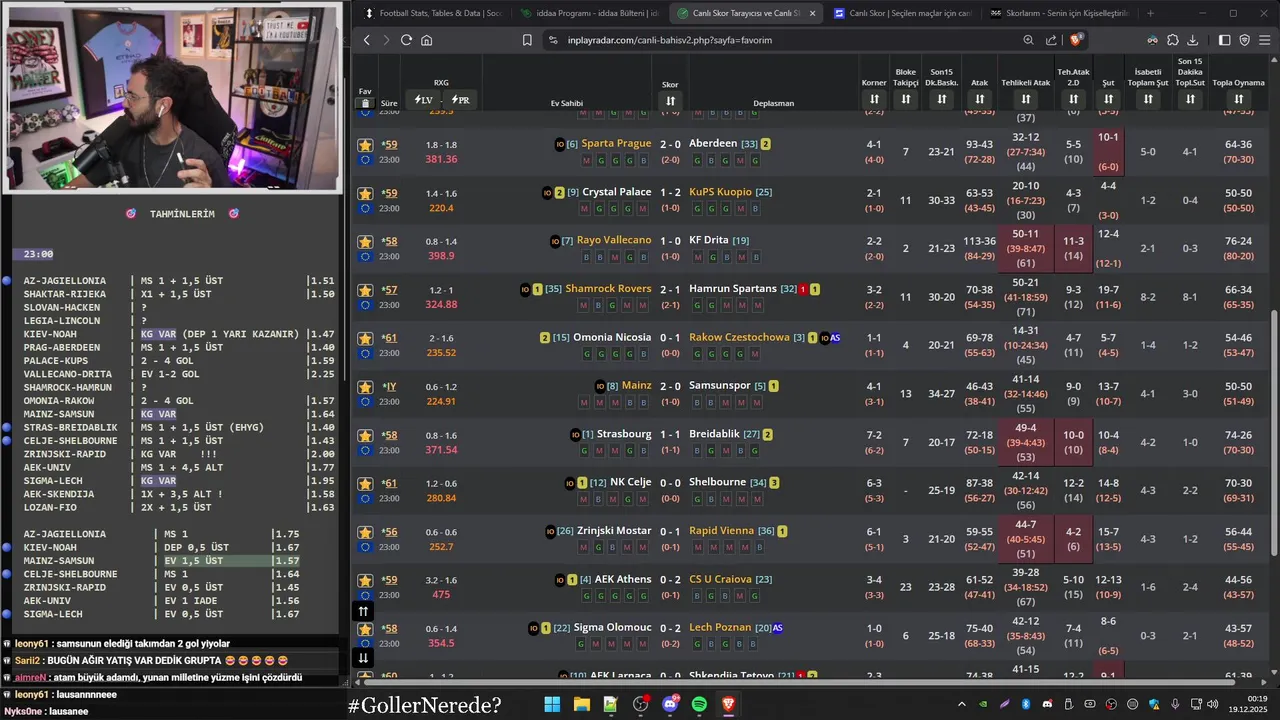Click the IO icon next to Sparta Prague

coord(560,144)
